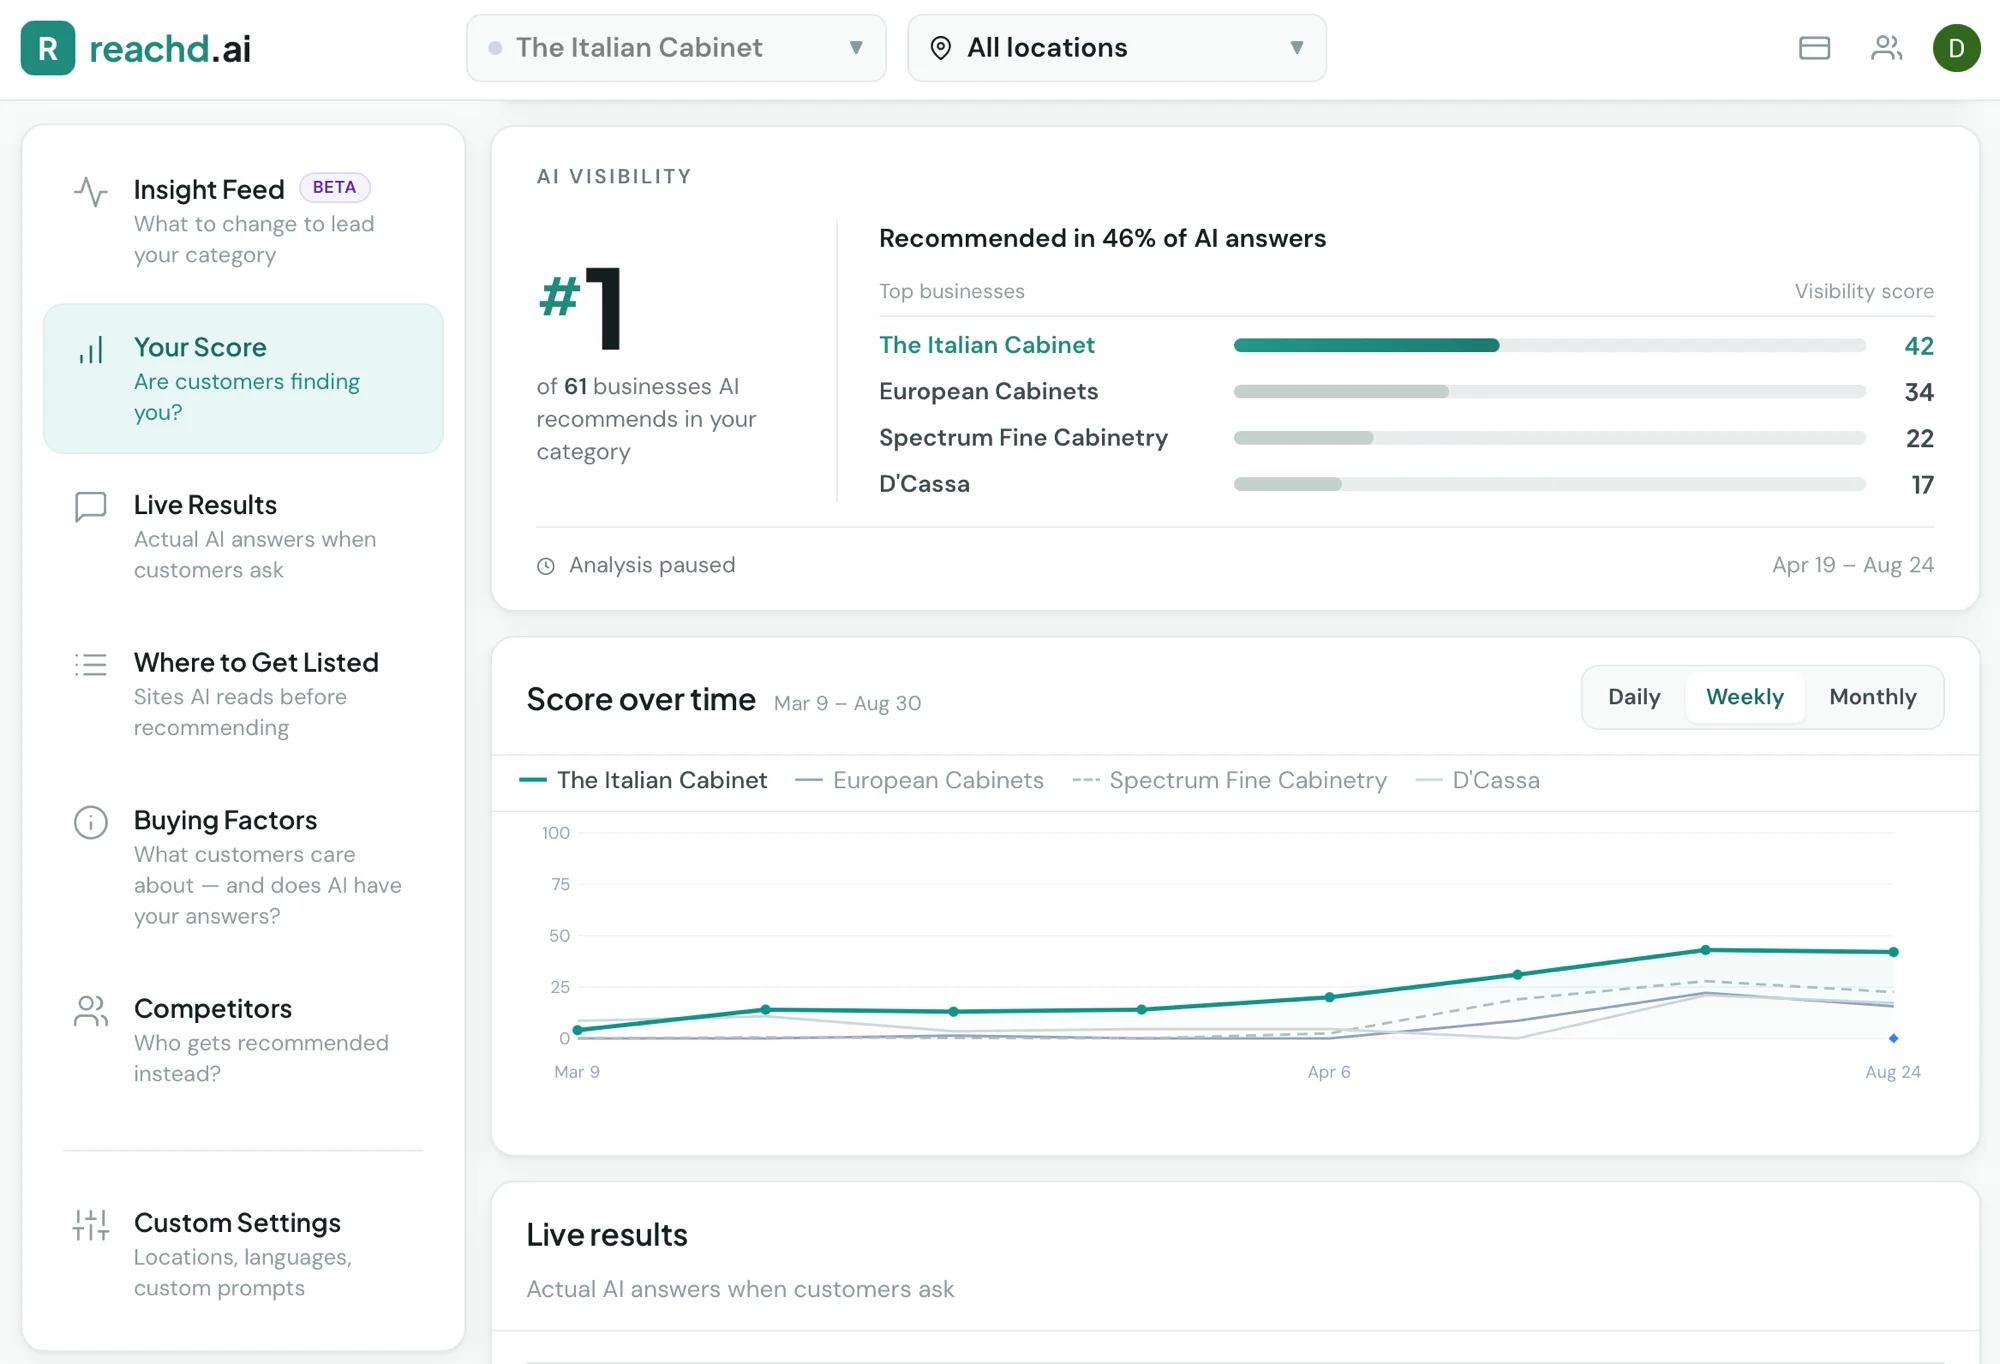Viewport: 2000px width, 1364px height.
Task: Click the reachd.ai wordmark text
Action: pyautogui.click(x=170, y=48)
